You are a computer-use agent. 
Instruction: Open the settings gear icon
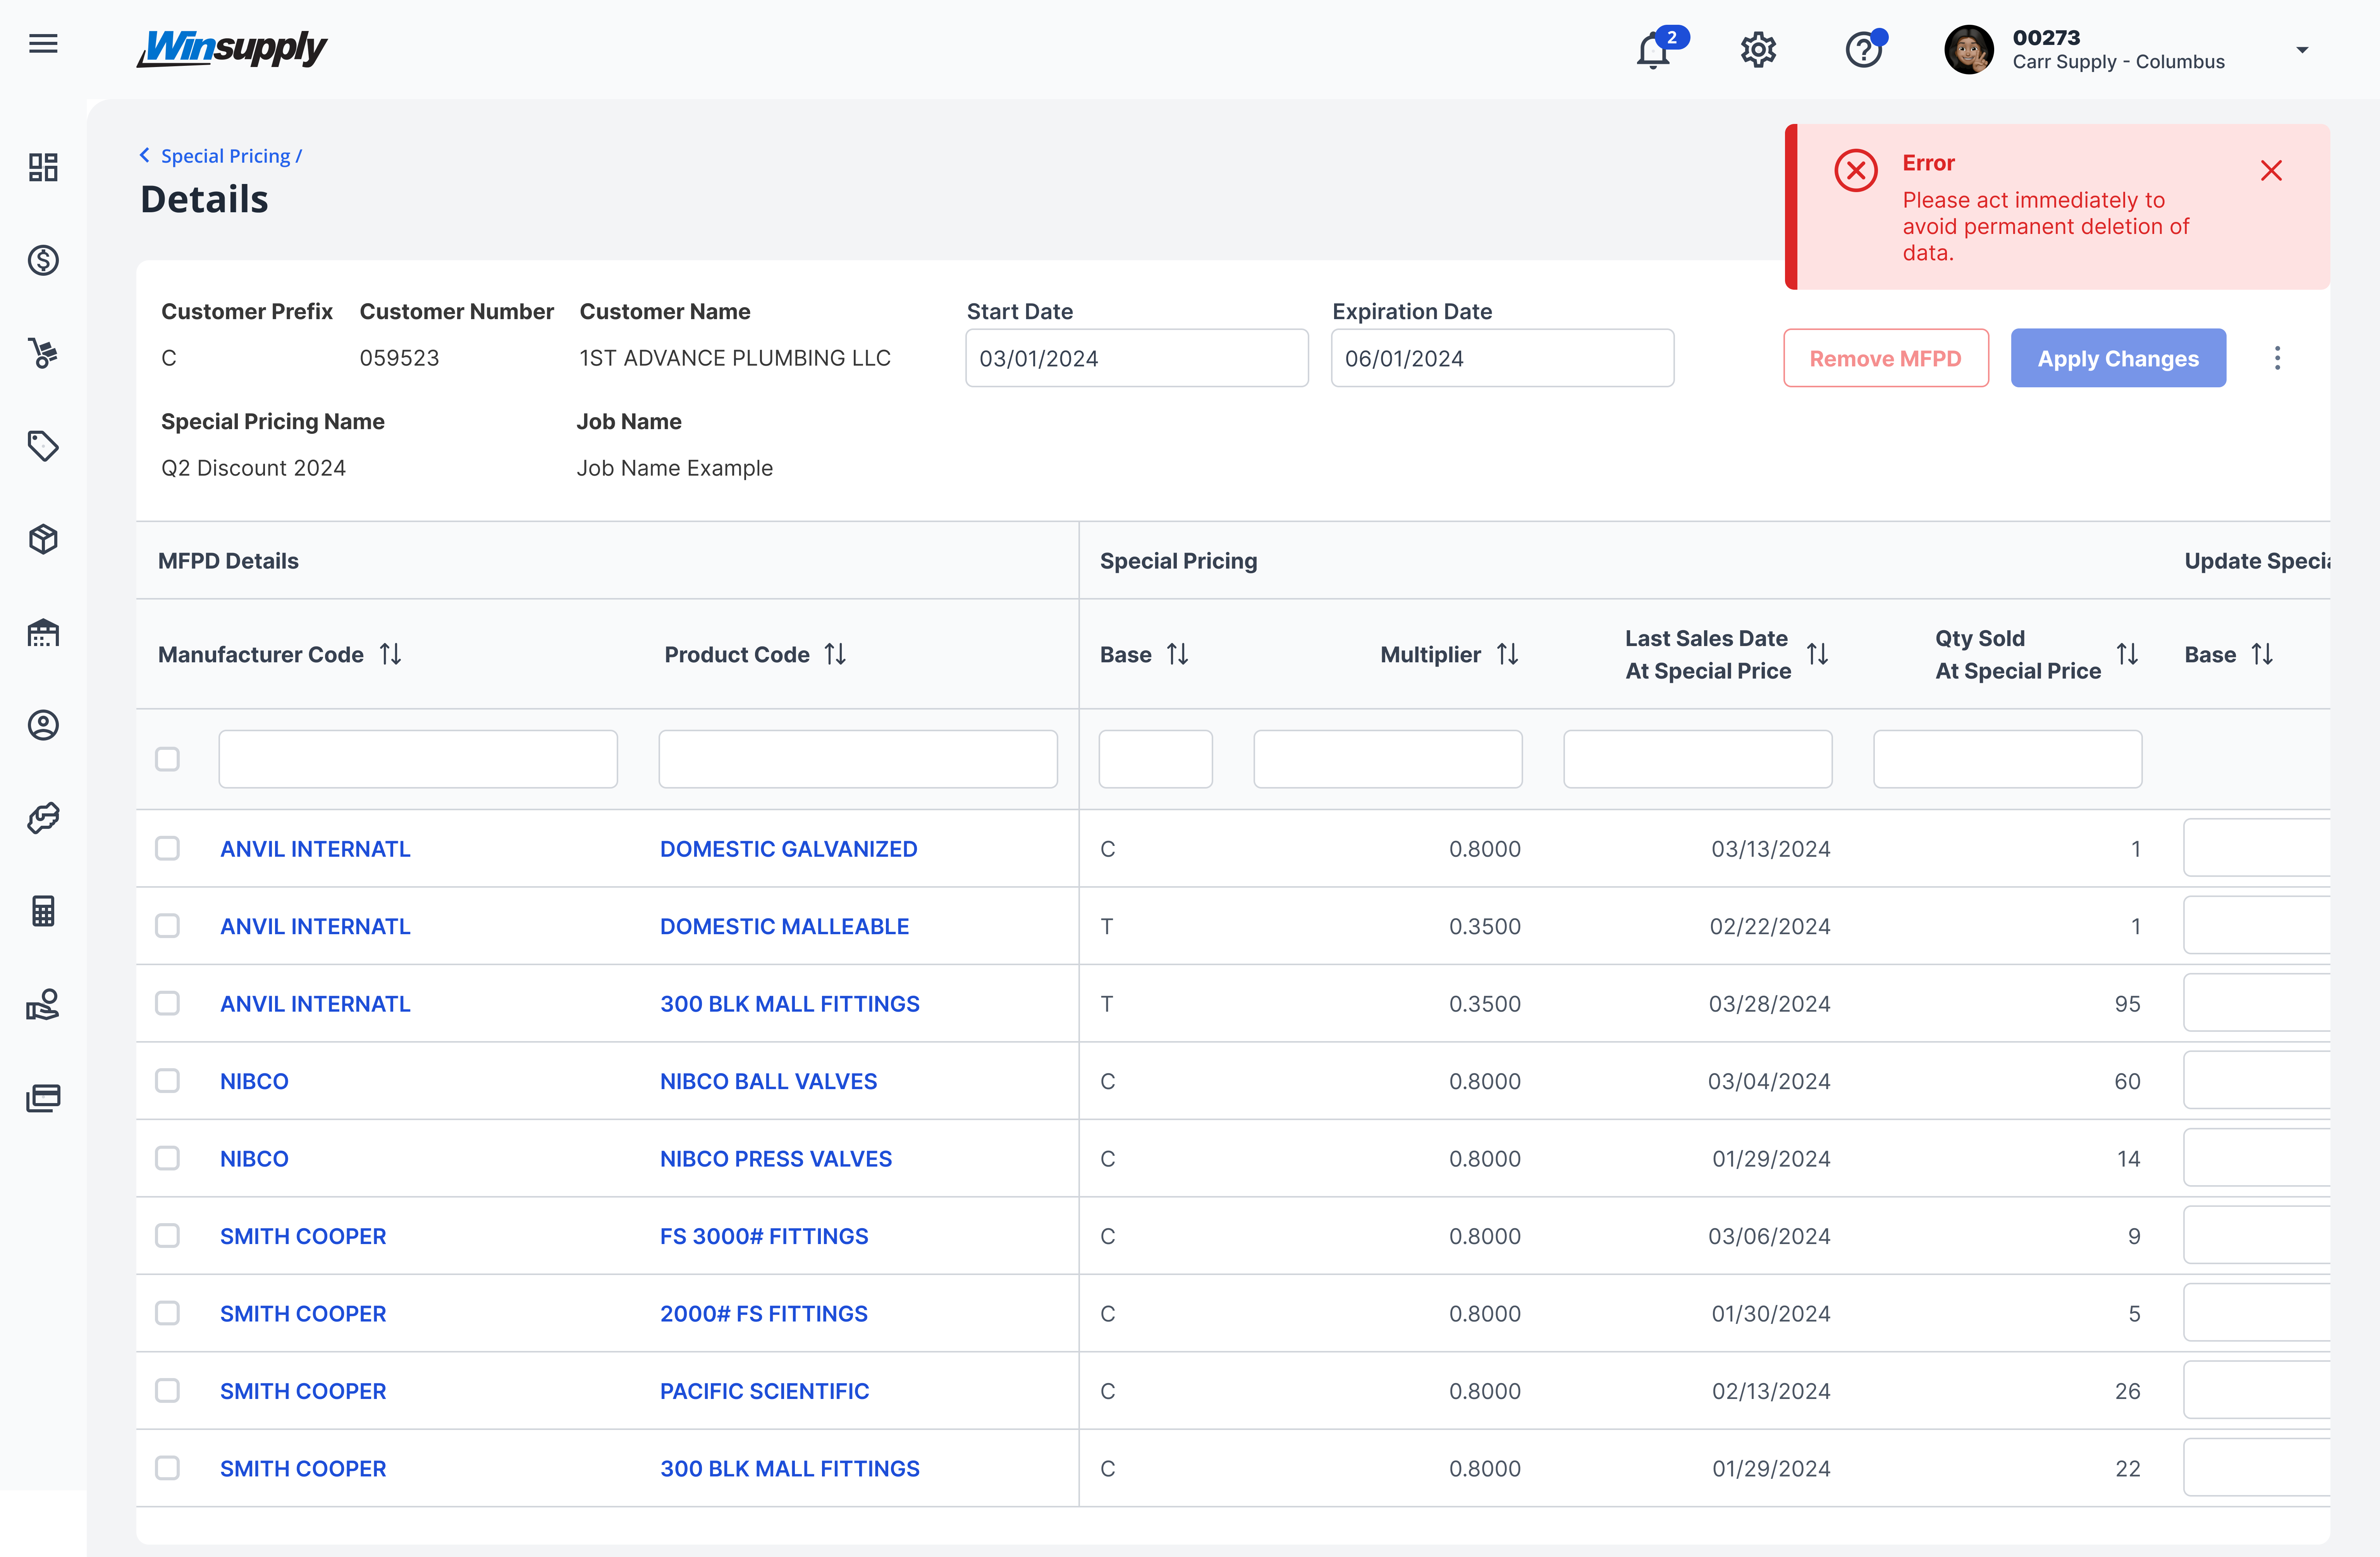(x=1757, y=50)
